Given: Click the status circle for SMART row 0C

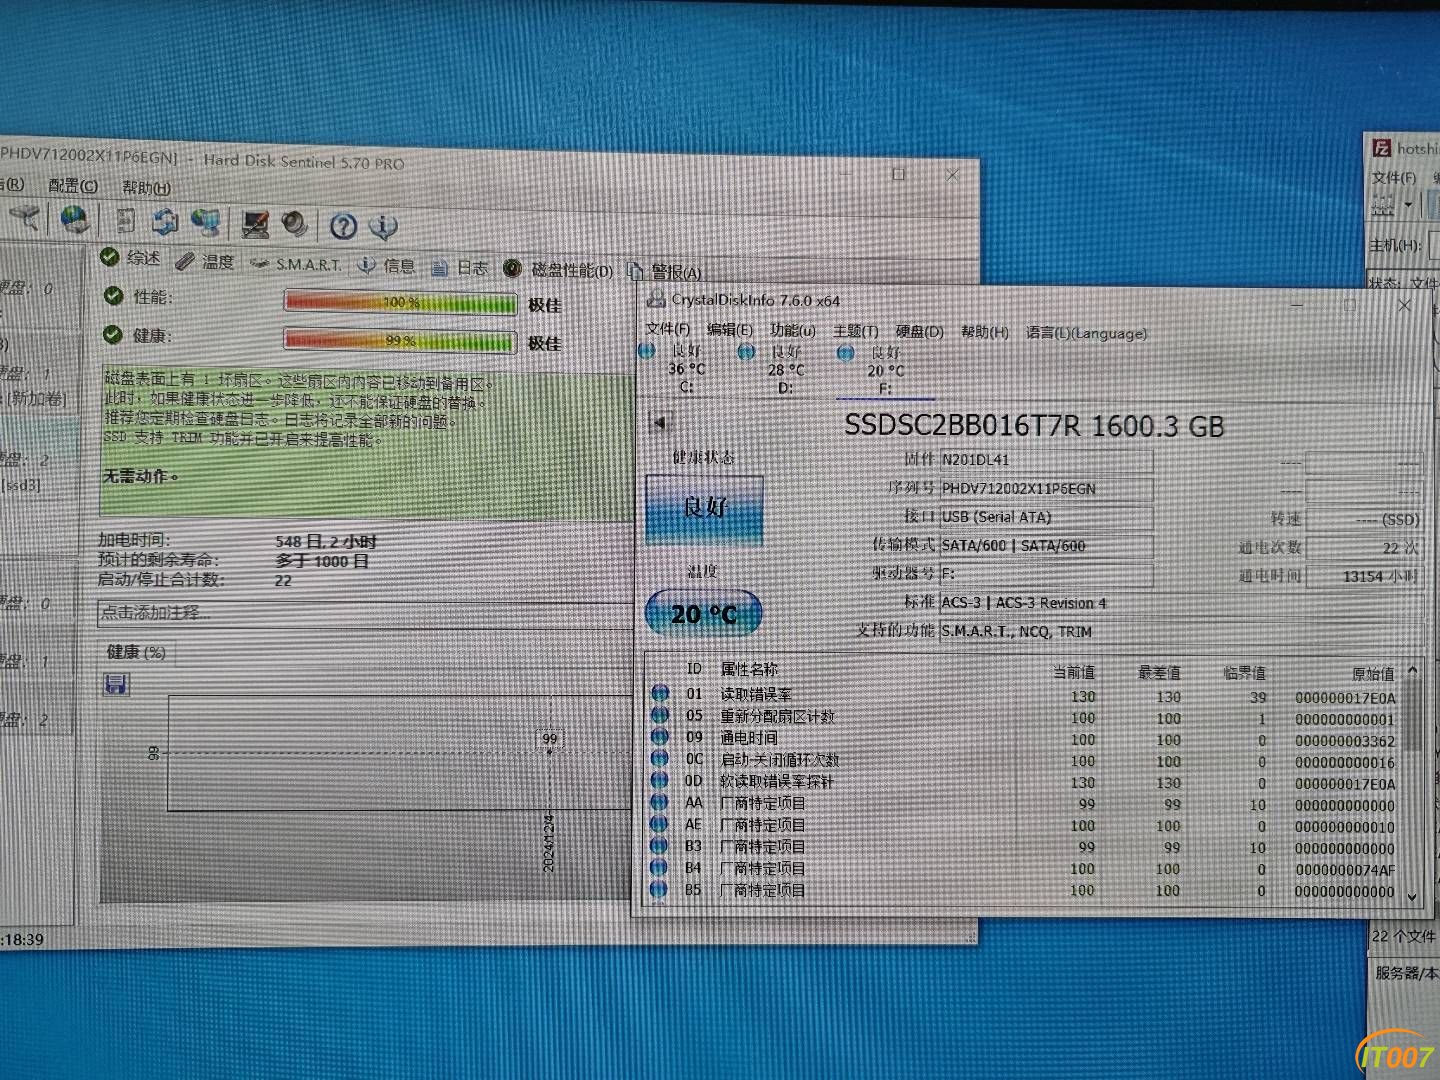Looking at the screenshot, I should [660, 759].
